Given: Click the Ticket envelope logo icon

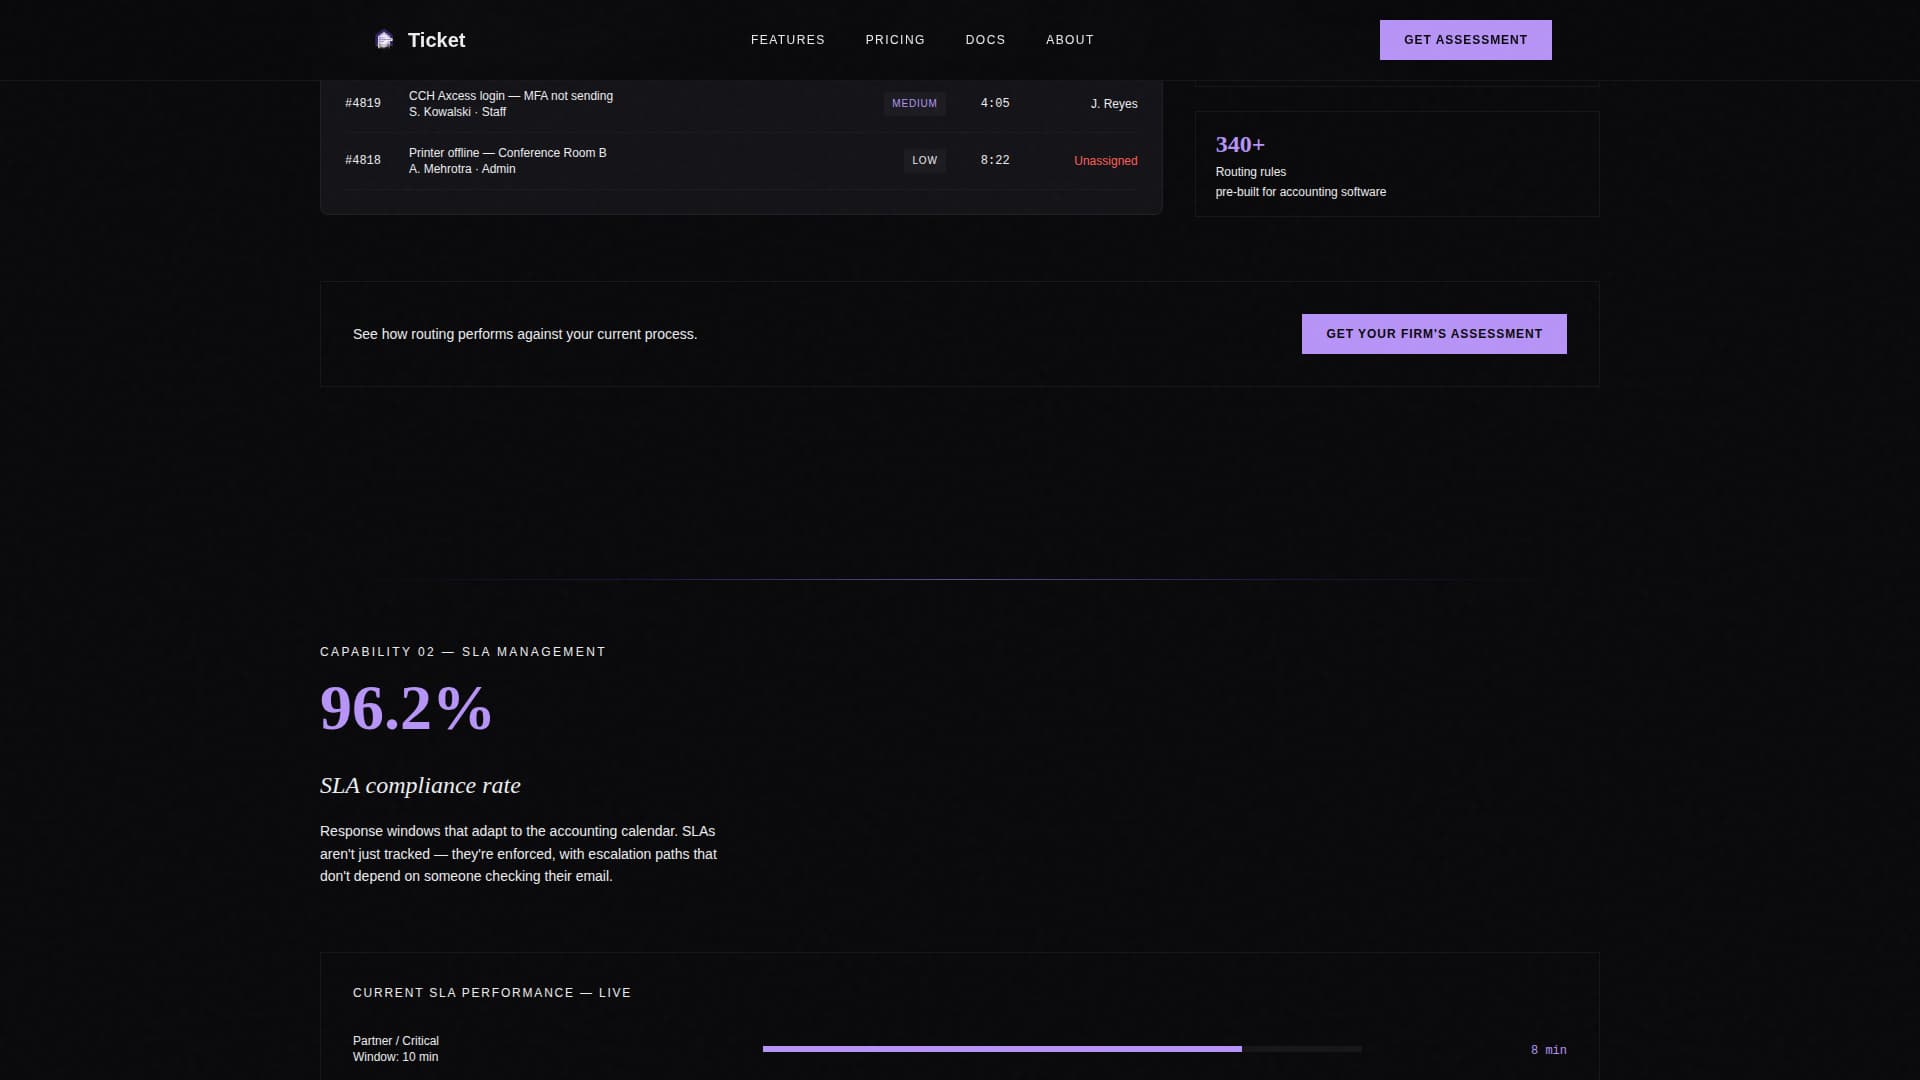Looking at the screenshot, I should tap(385, 39).
